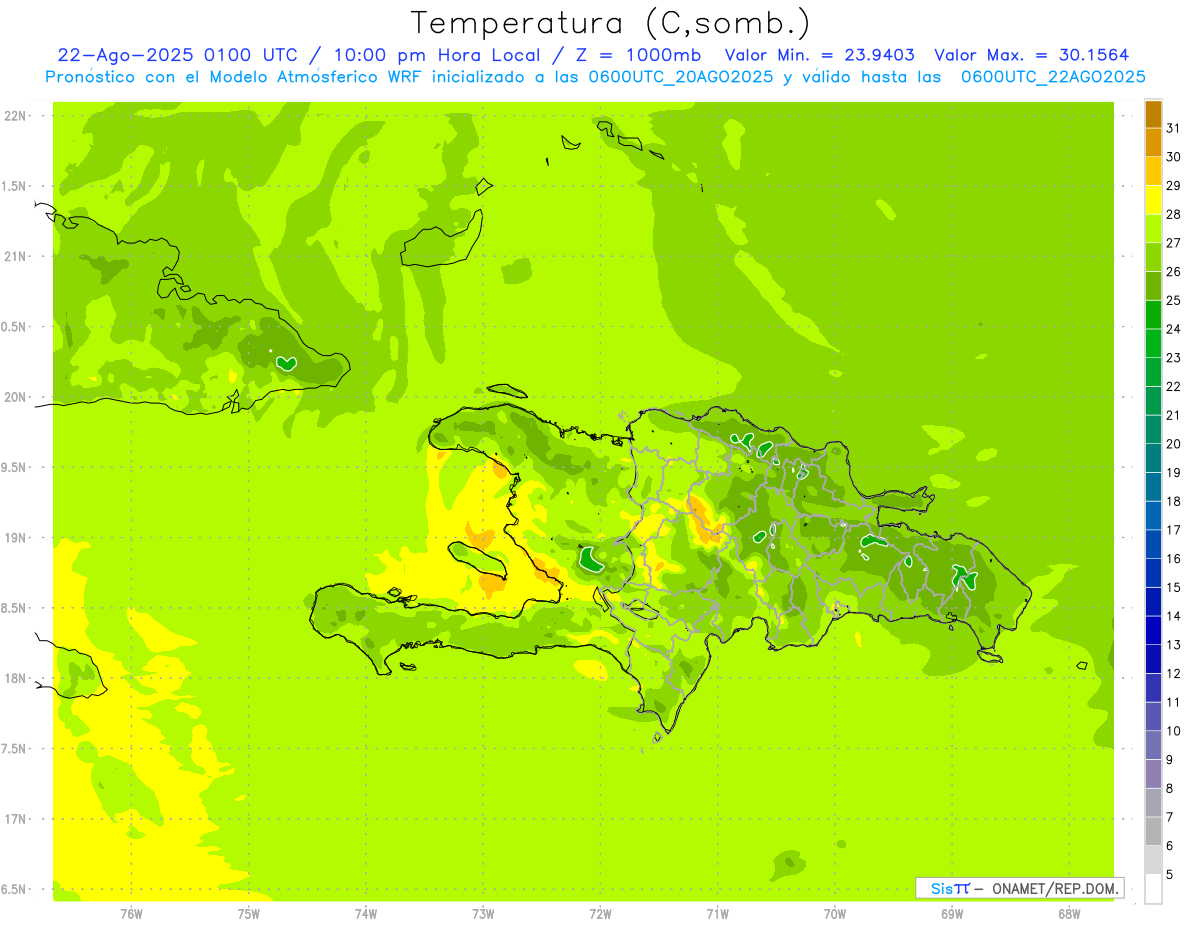The image size is (1200, 927).
Task: Click the 21N latitude axis label
Action: click(15, 256)
